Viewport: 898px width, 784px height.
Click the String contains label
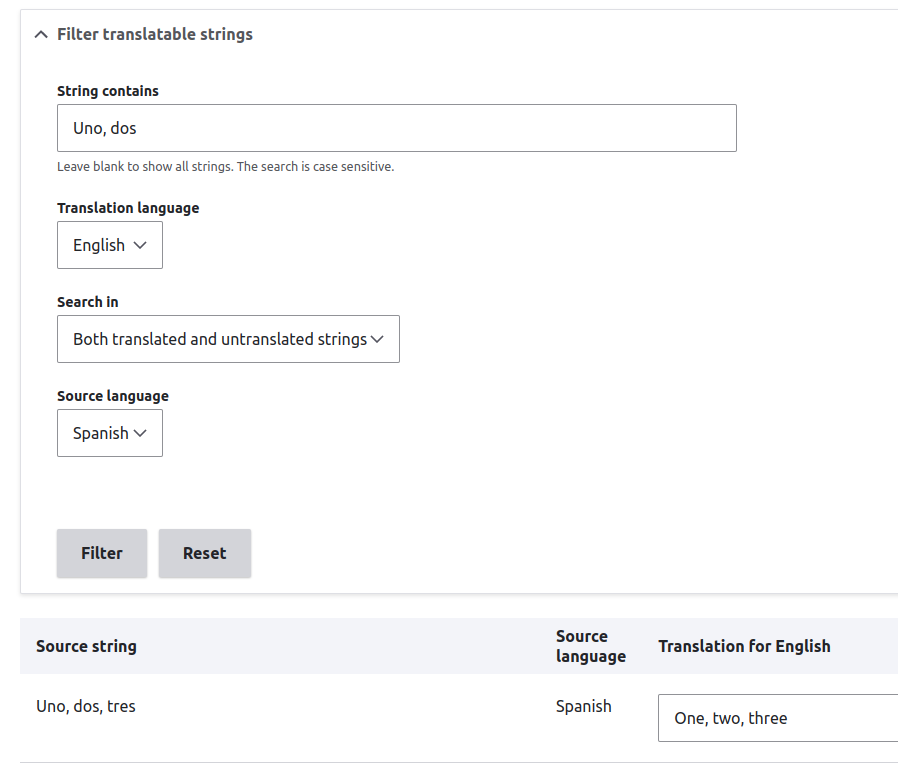108,91
